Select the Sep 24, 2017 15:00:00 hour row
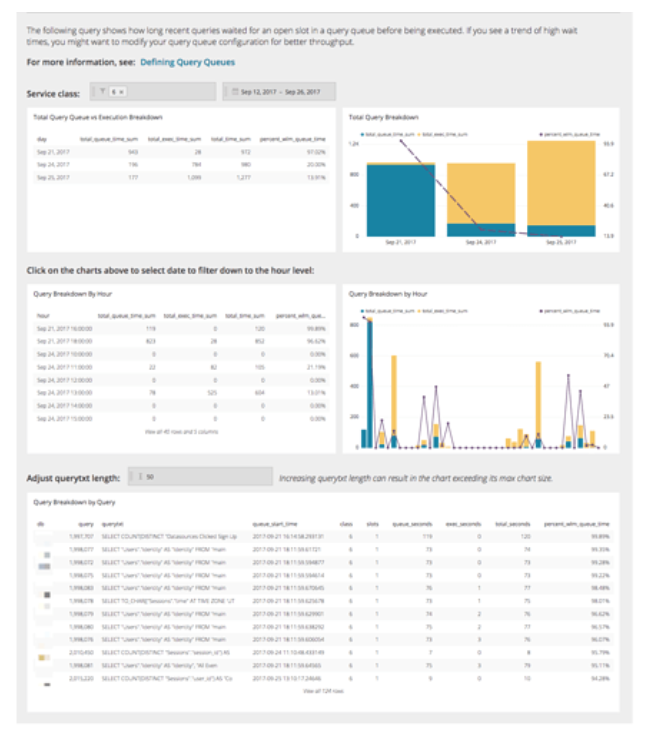 tap(181, 418)
